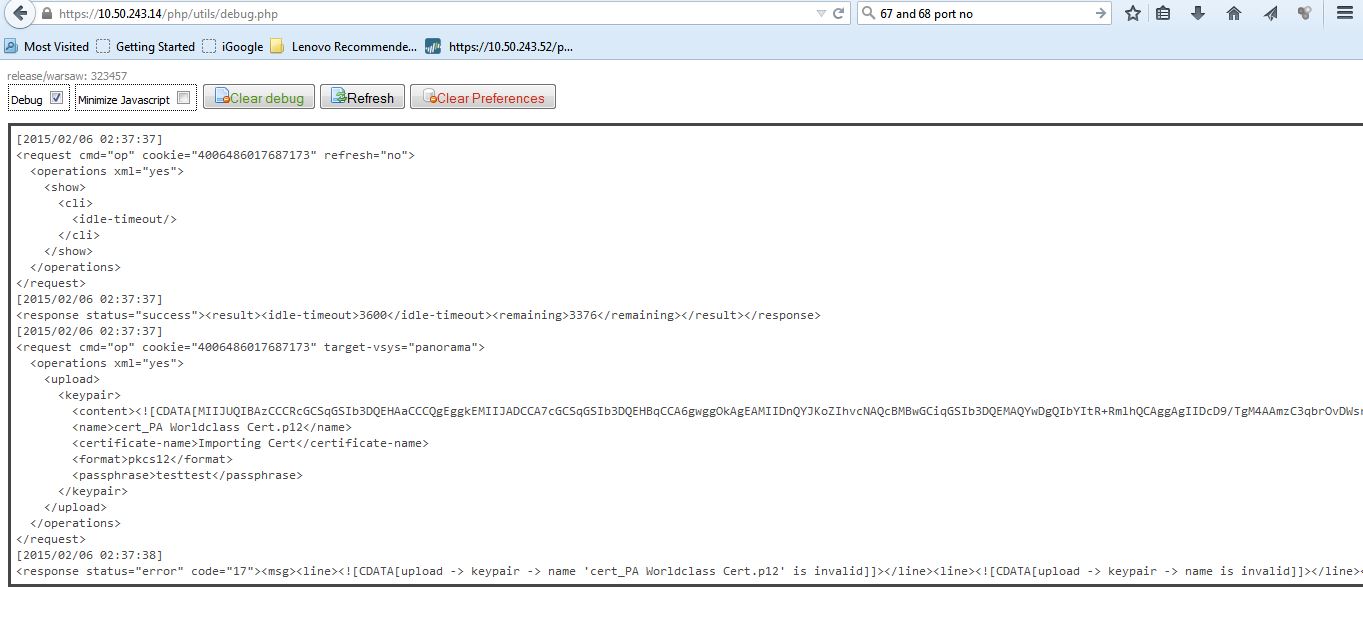1363x624 pixels.
Task: Open the Getting Started bookmark
Action: coord(146,46)
